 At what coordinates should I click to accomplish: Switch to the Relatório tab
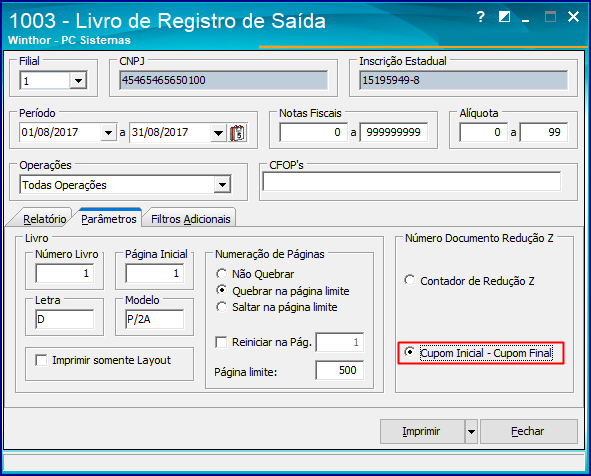tap(44, 219)
